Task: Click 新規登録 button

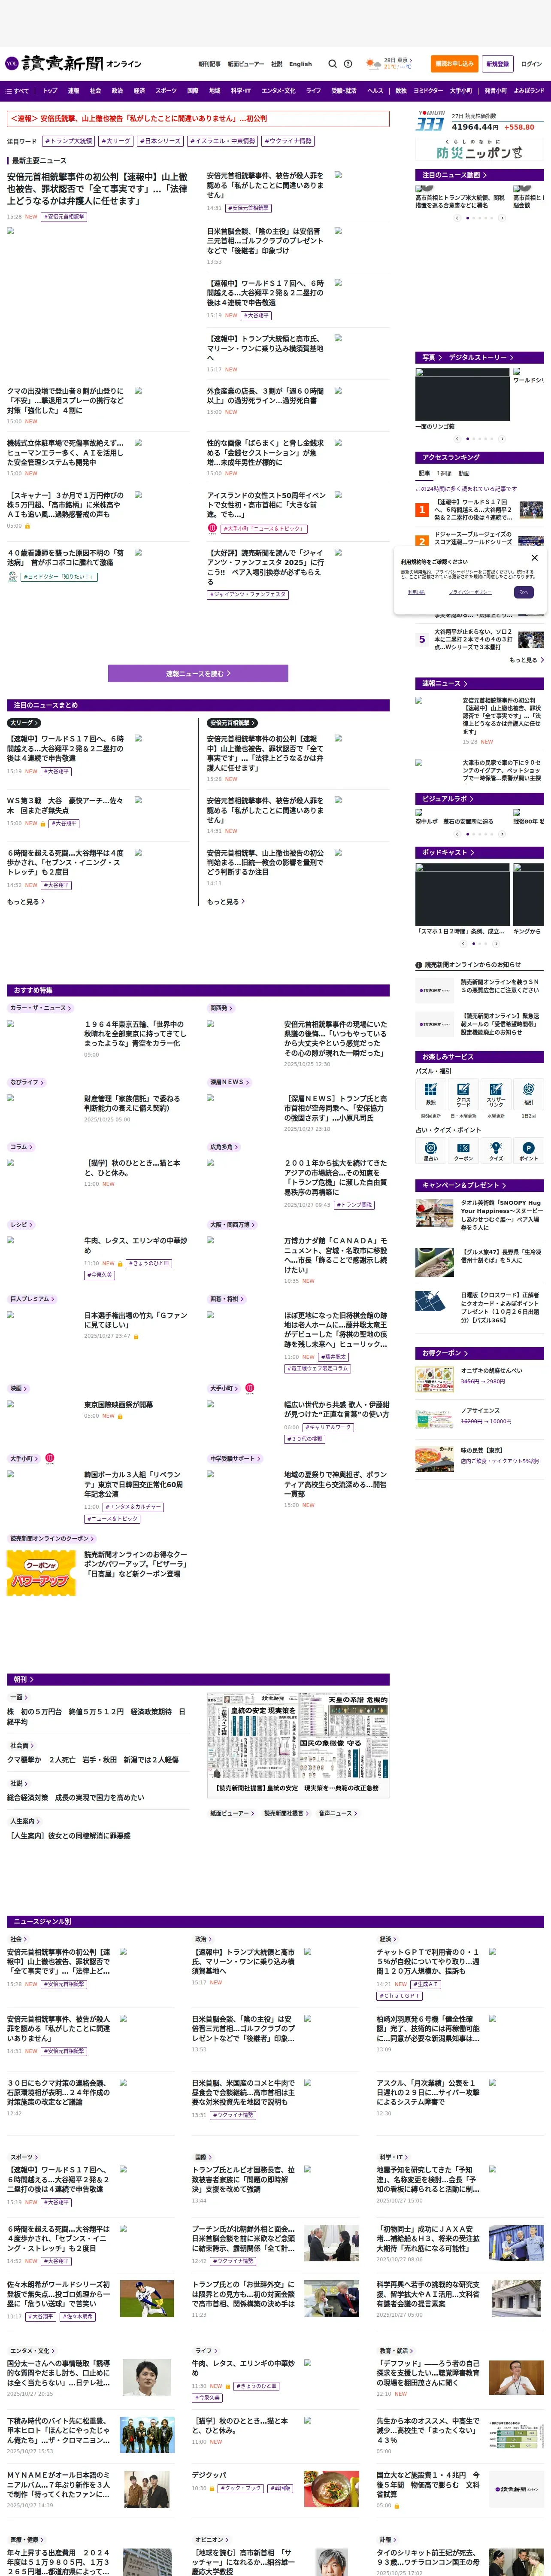Action: tap(497, 63)
